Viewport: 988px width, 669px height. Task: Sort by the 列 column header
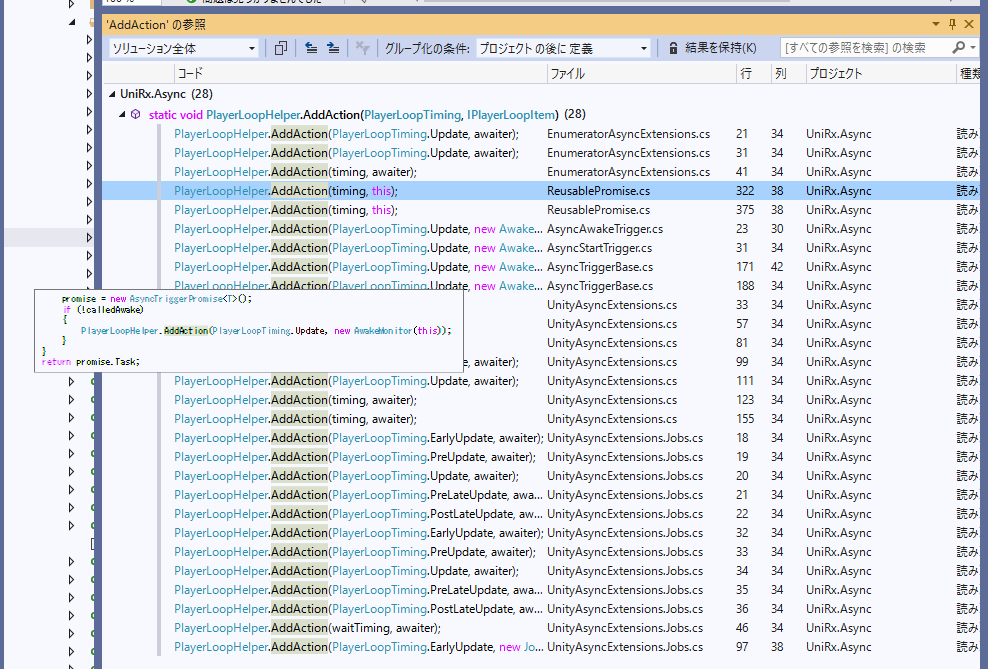point(788,74)
